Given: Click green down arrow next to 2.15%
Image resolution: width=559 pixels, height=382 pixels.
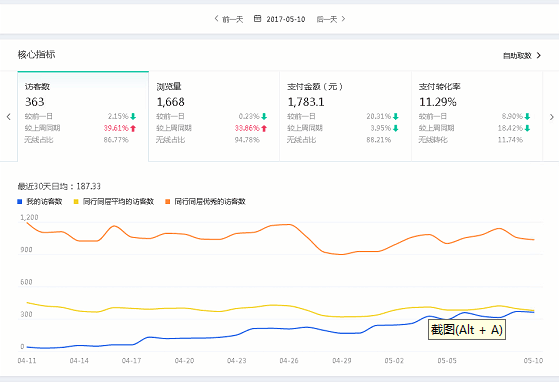Looking at the screenshot, I should [133, 116].
